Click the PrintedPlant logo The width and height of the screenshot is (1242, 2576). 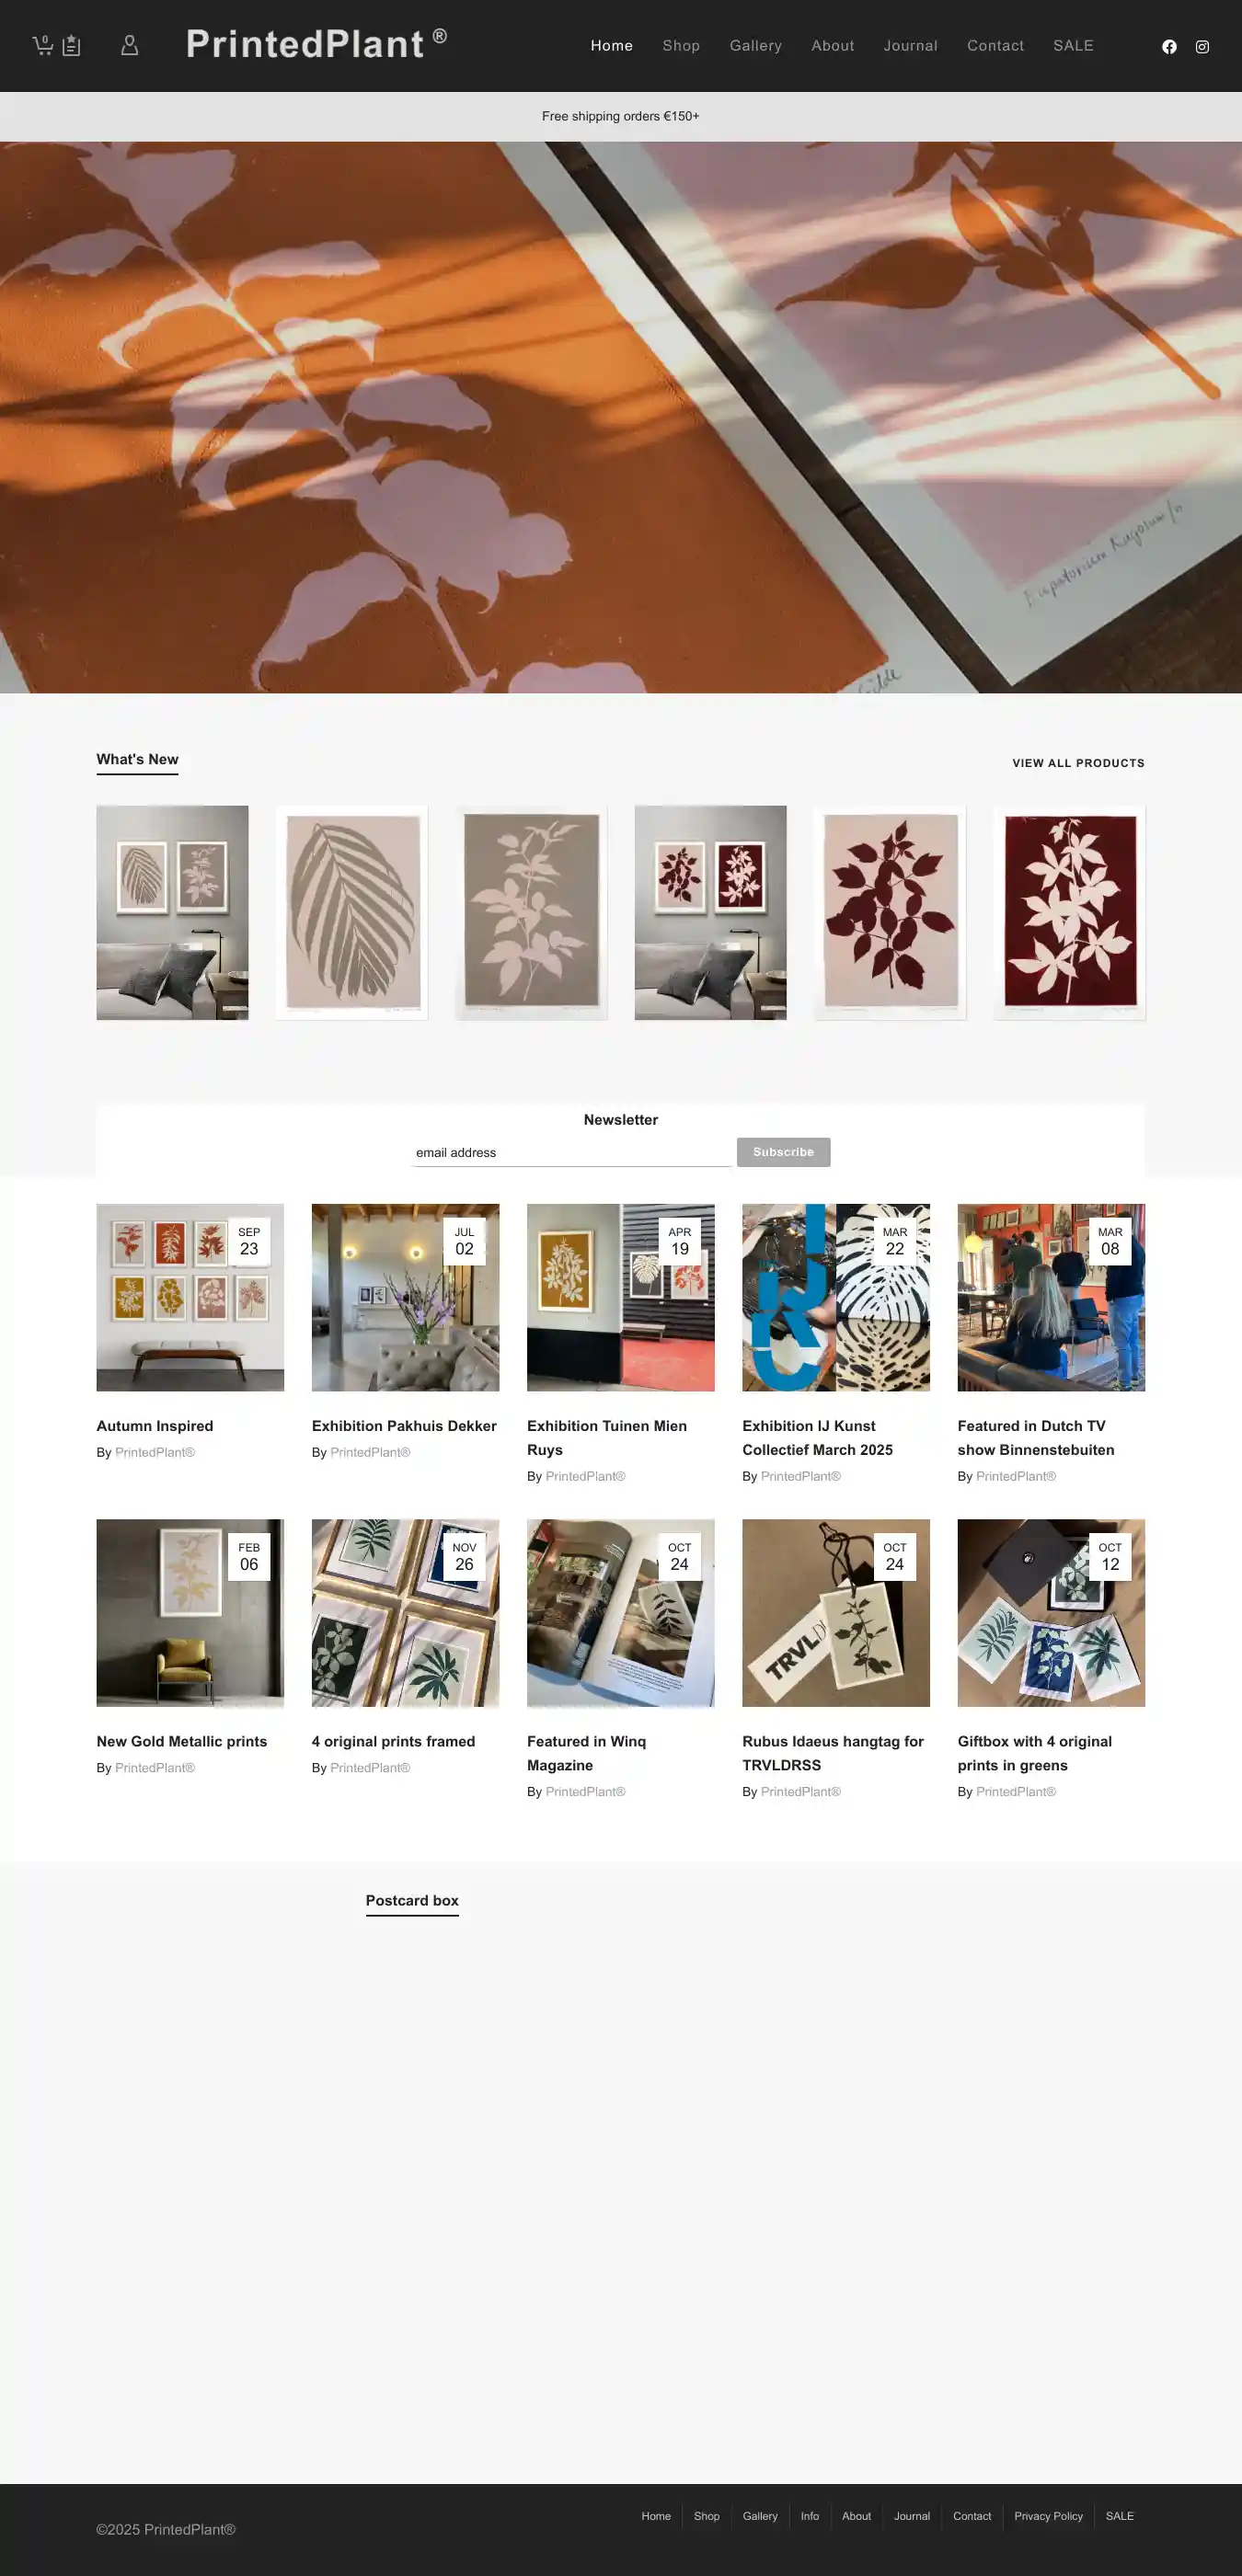(316, 45)
